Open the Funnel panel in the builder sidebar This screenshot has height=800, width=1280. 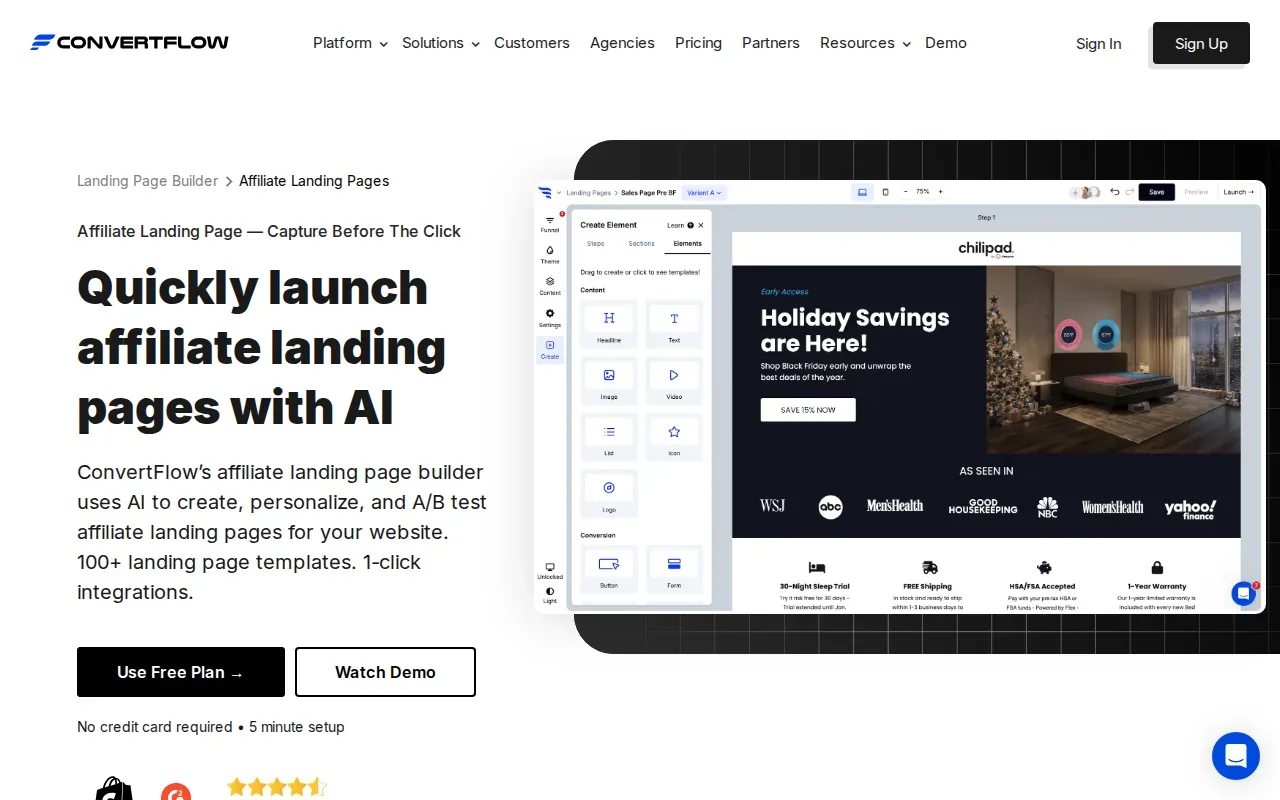[x=550, y=223]
